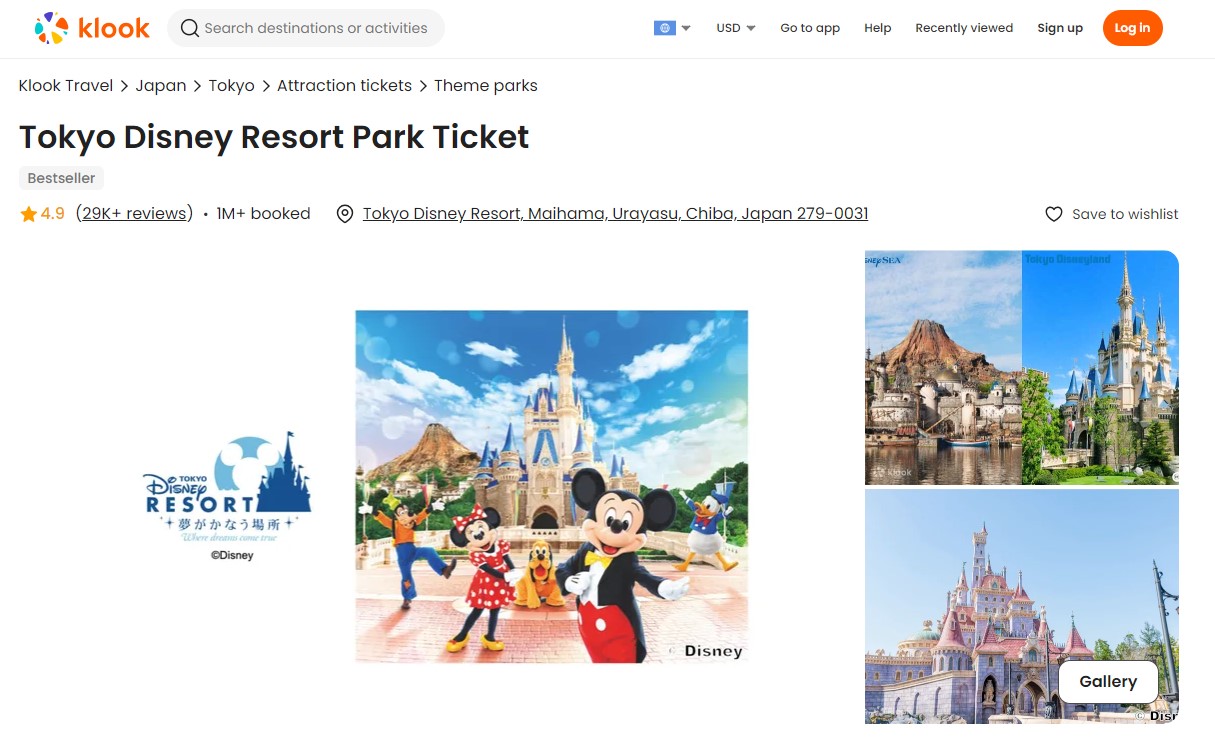Open the Go to app link
The image size is (1215, 743).
tap(810, 28)
